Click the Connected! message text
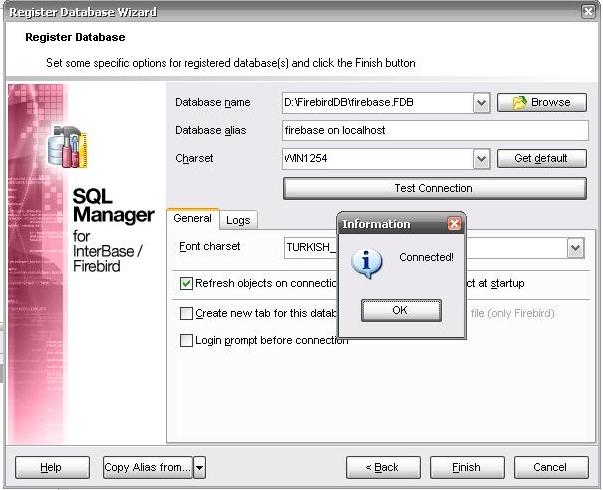The width and height of the screenshot is (603, 490). coord(426,257)
